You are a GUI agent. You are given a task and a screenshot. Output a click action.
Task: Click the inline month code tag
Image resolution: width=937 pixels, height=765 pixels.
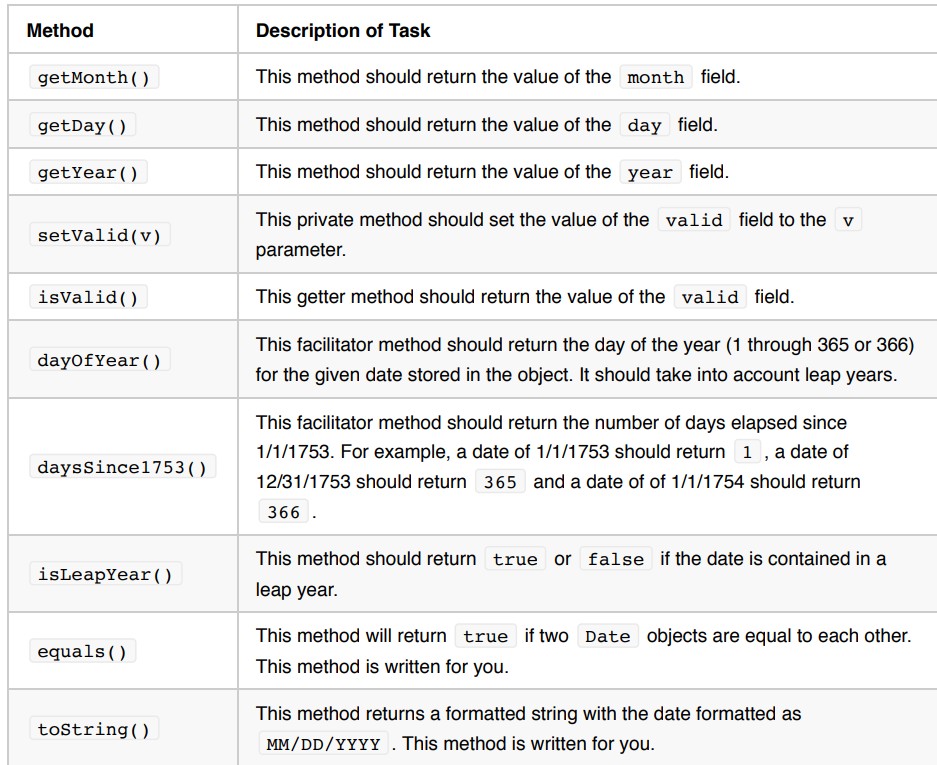point(656,77)
